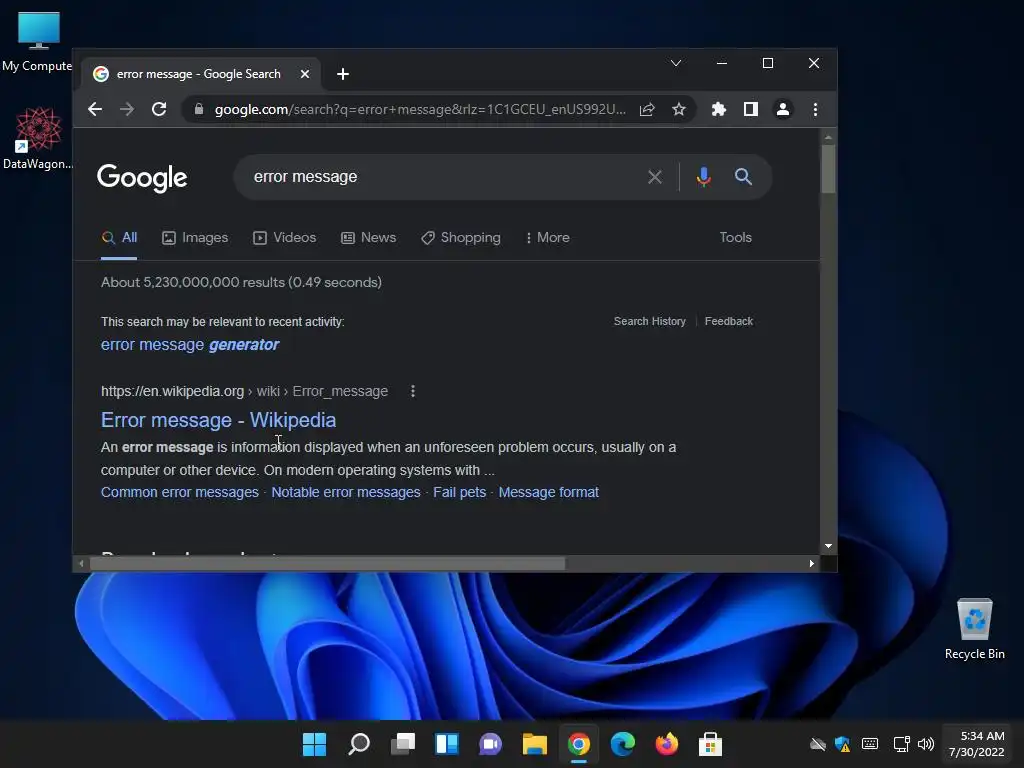Open 'Common error messages' sitelink
The height and width of the screenshot is (768, 1024).
[180, 492]
